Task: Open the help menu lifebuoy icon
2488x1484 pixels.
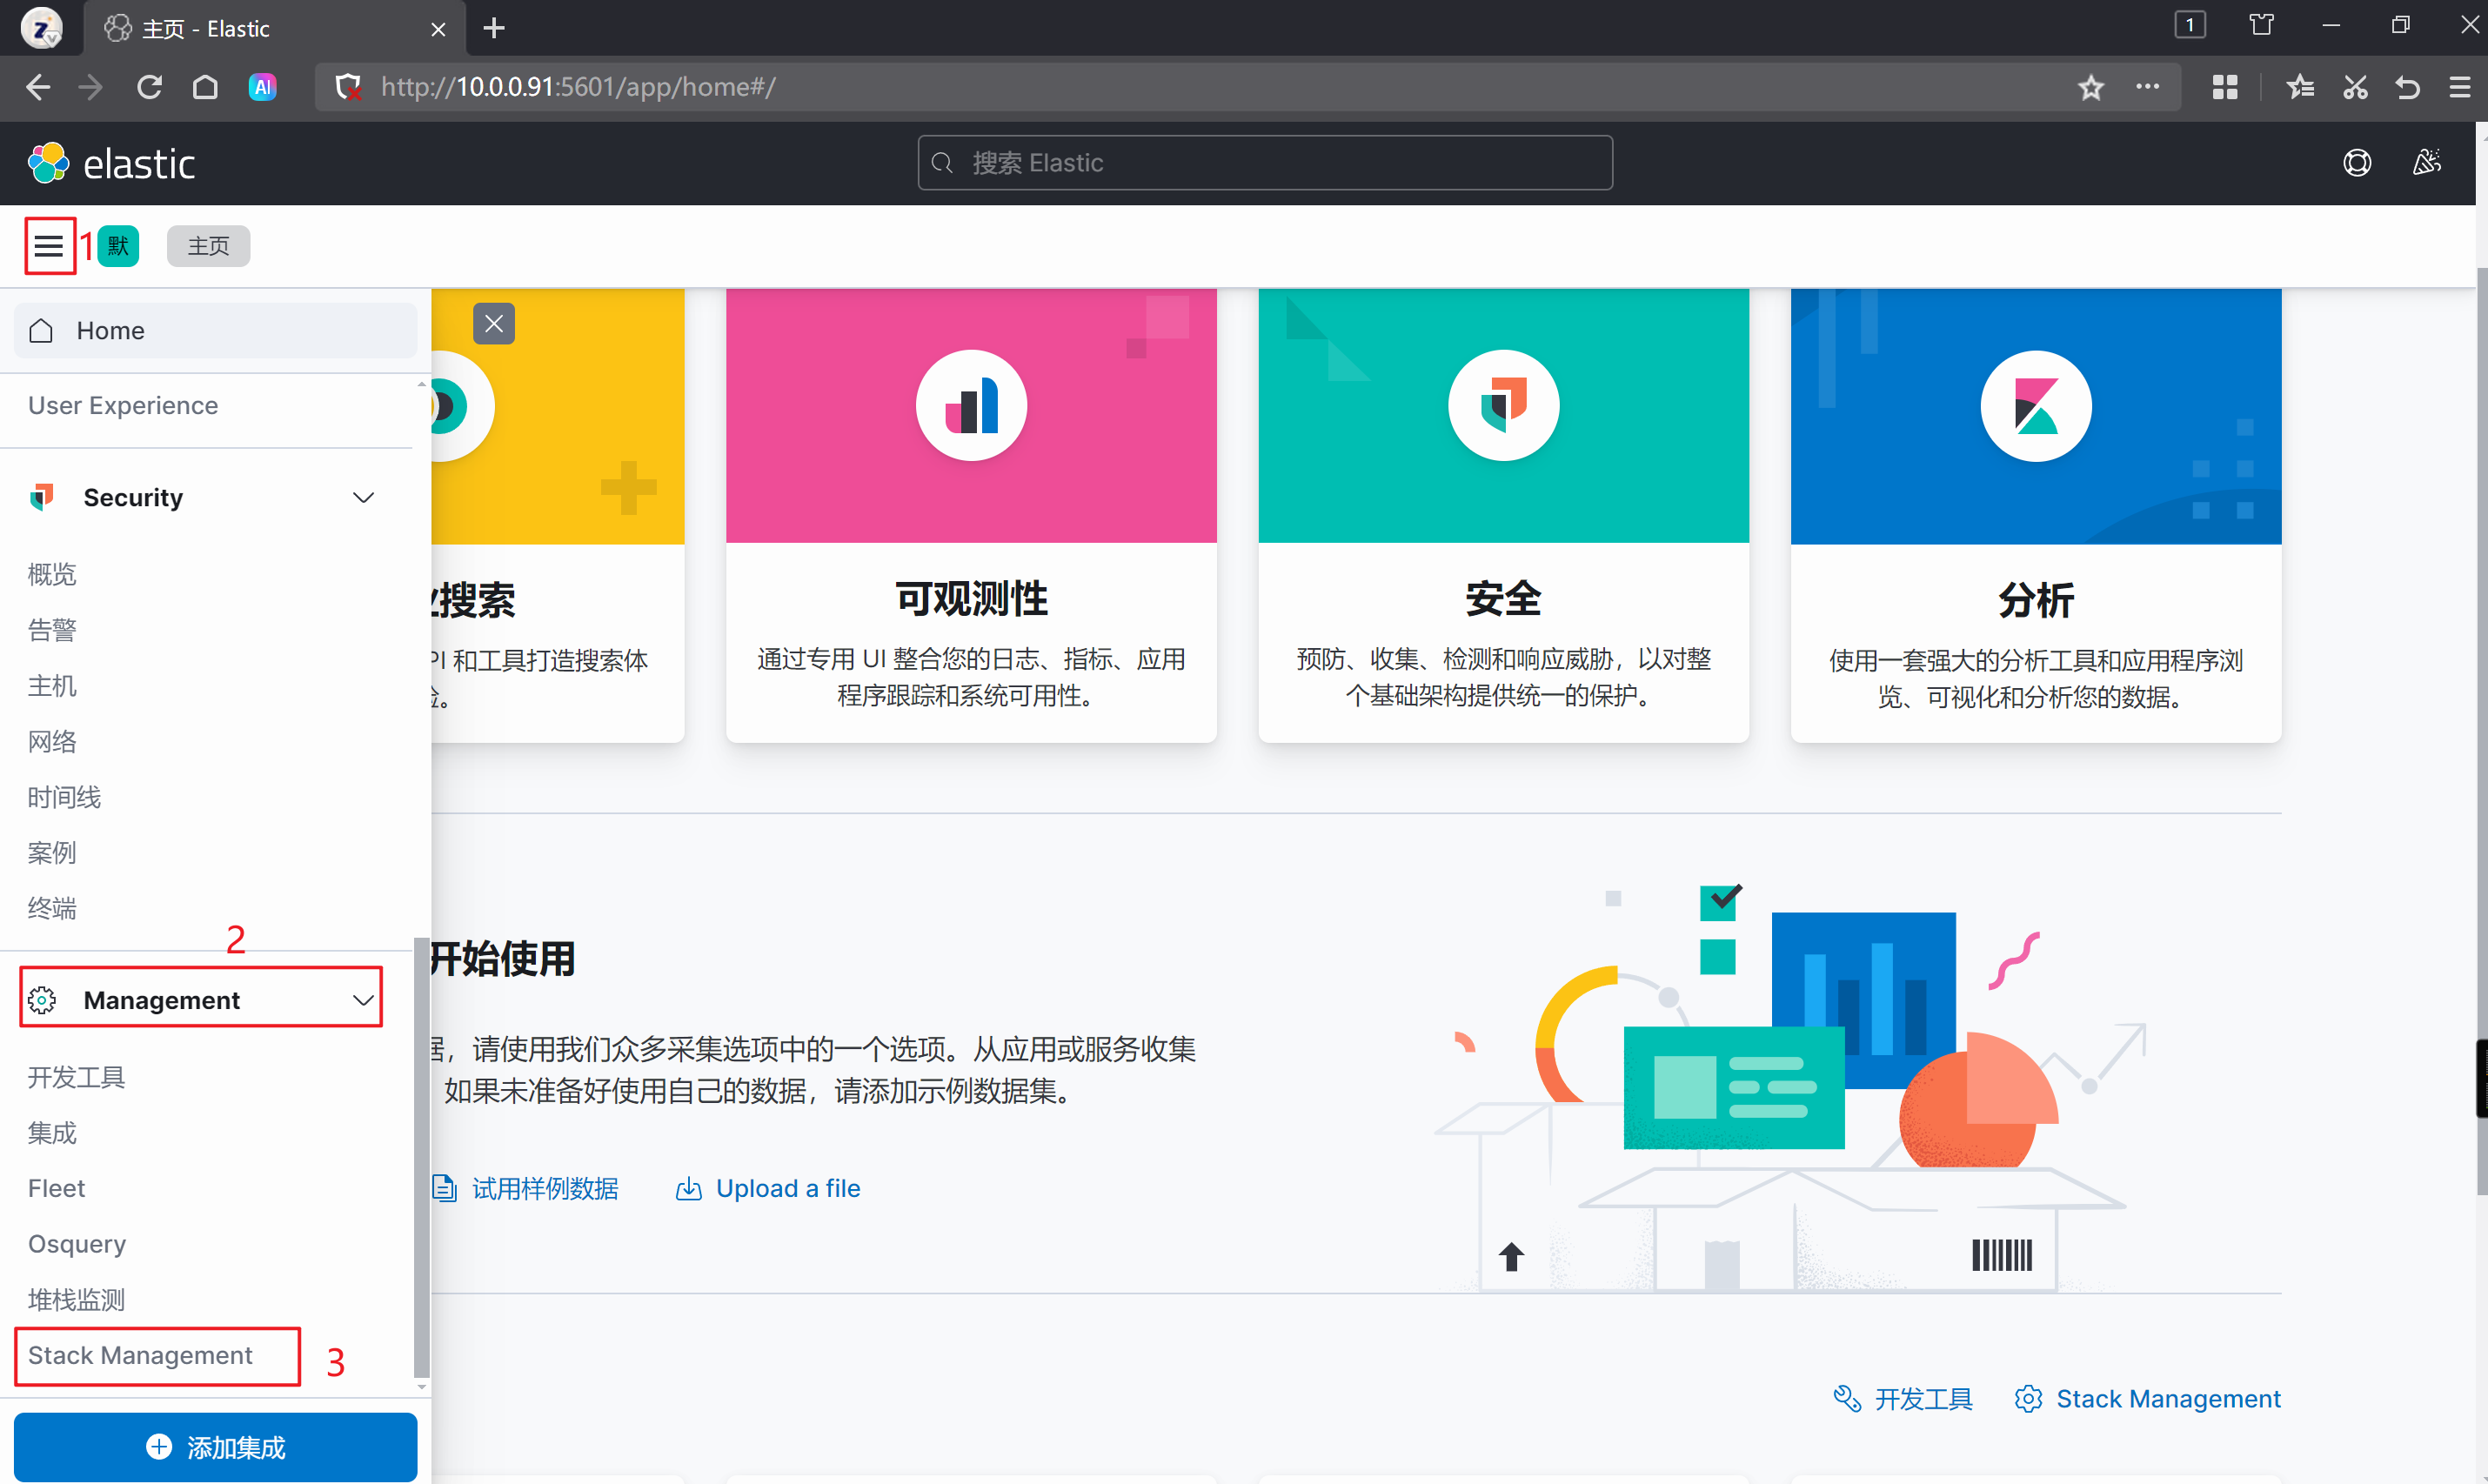Action: pyautogui.click(x=2357, y=163)
